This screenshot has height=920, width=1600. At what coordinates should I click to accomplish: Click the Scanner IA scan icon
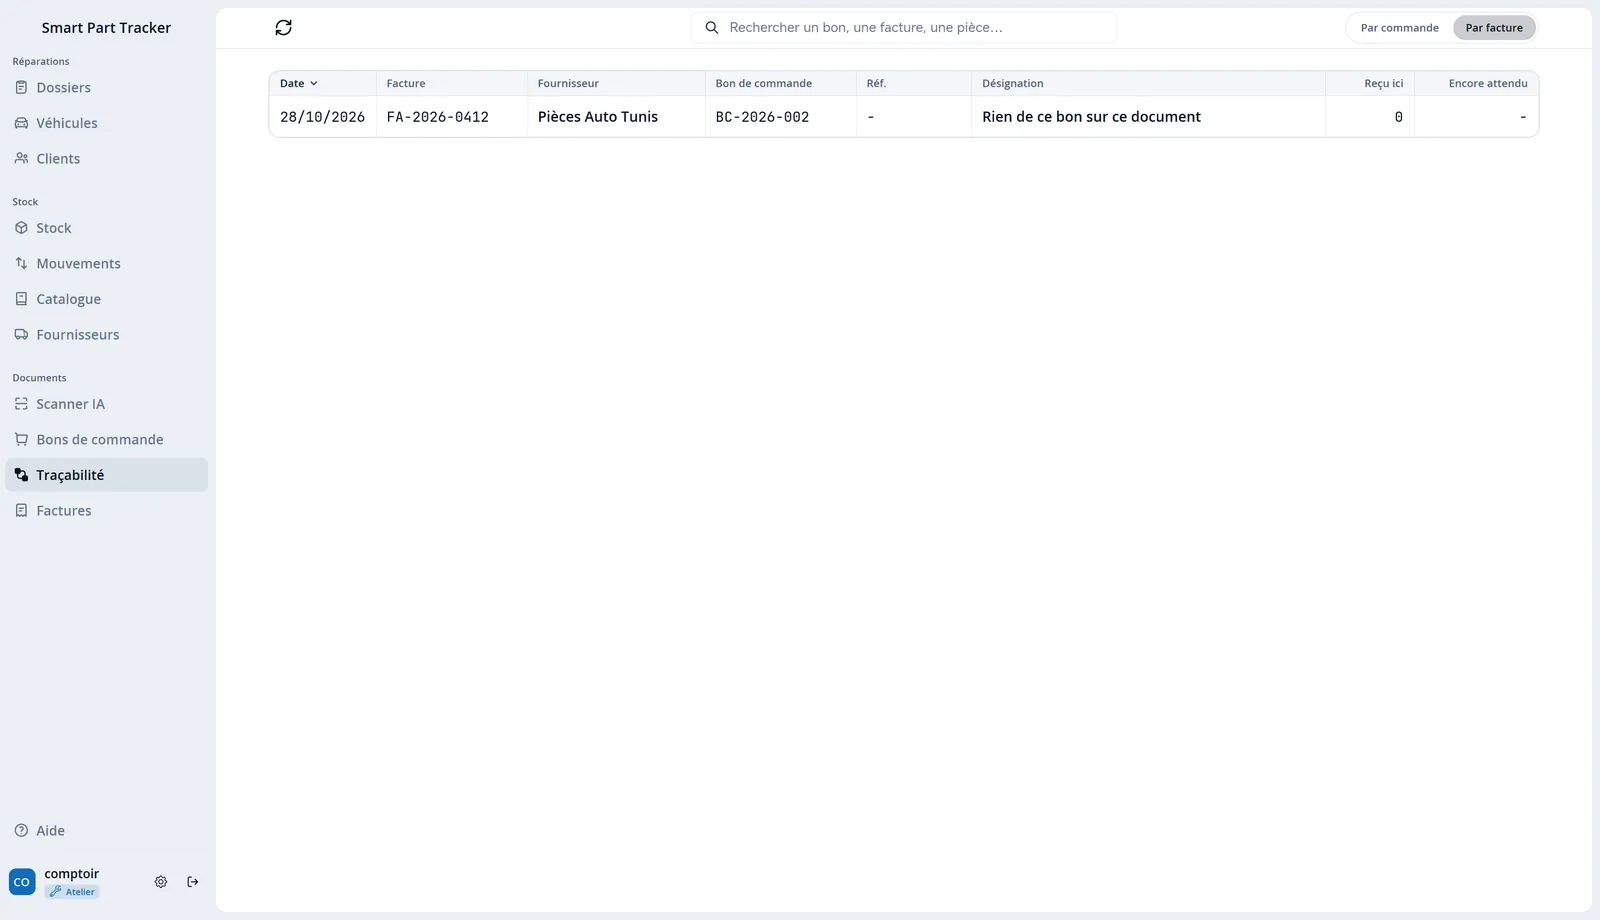[x=21, y=404]
